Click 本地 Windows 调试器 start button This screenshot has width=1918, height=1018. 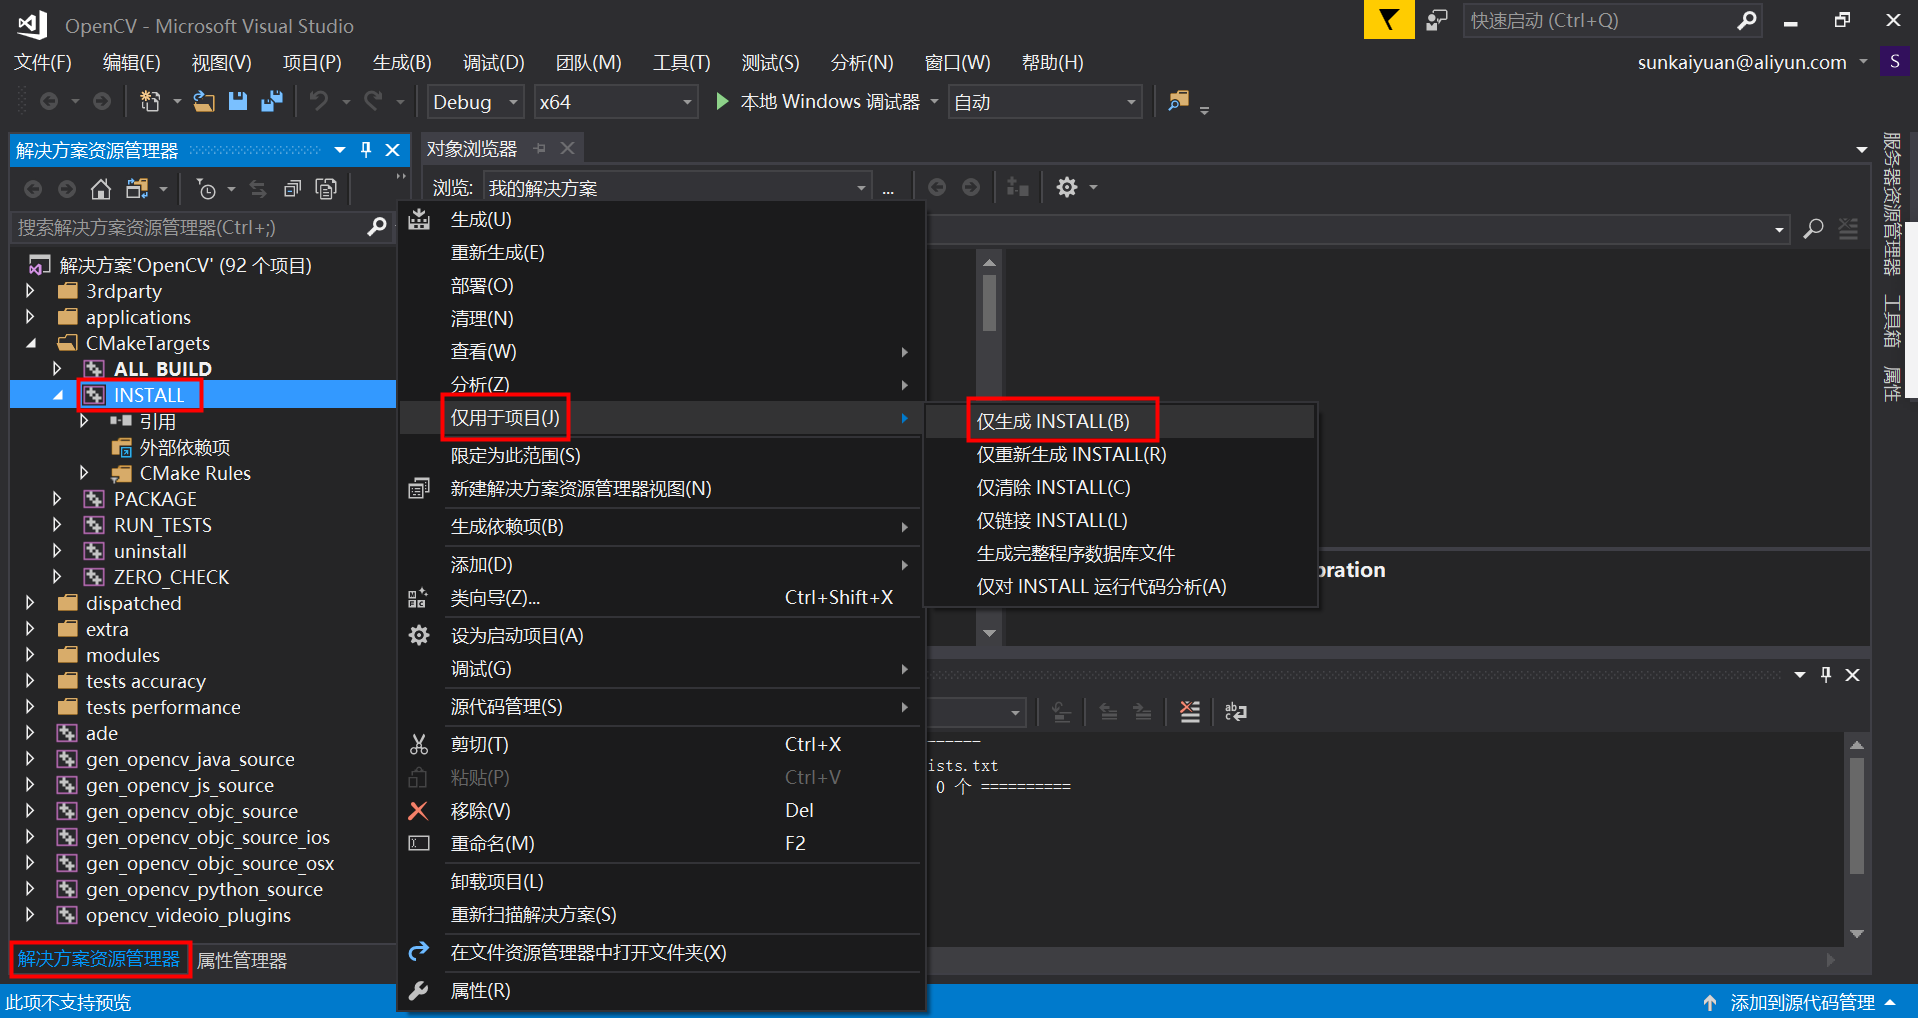829,101
